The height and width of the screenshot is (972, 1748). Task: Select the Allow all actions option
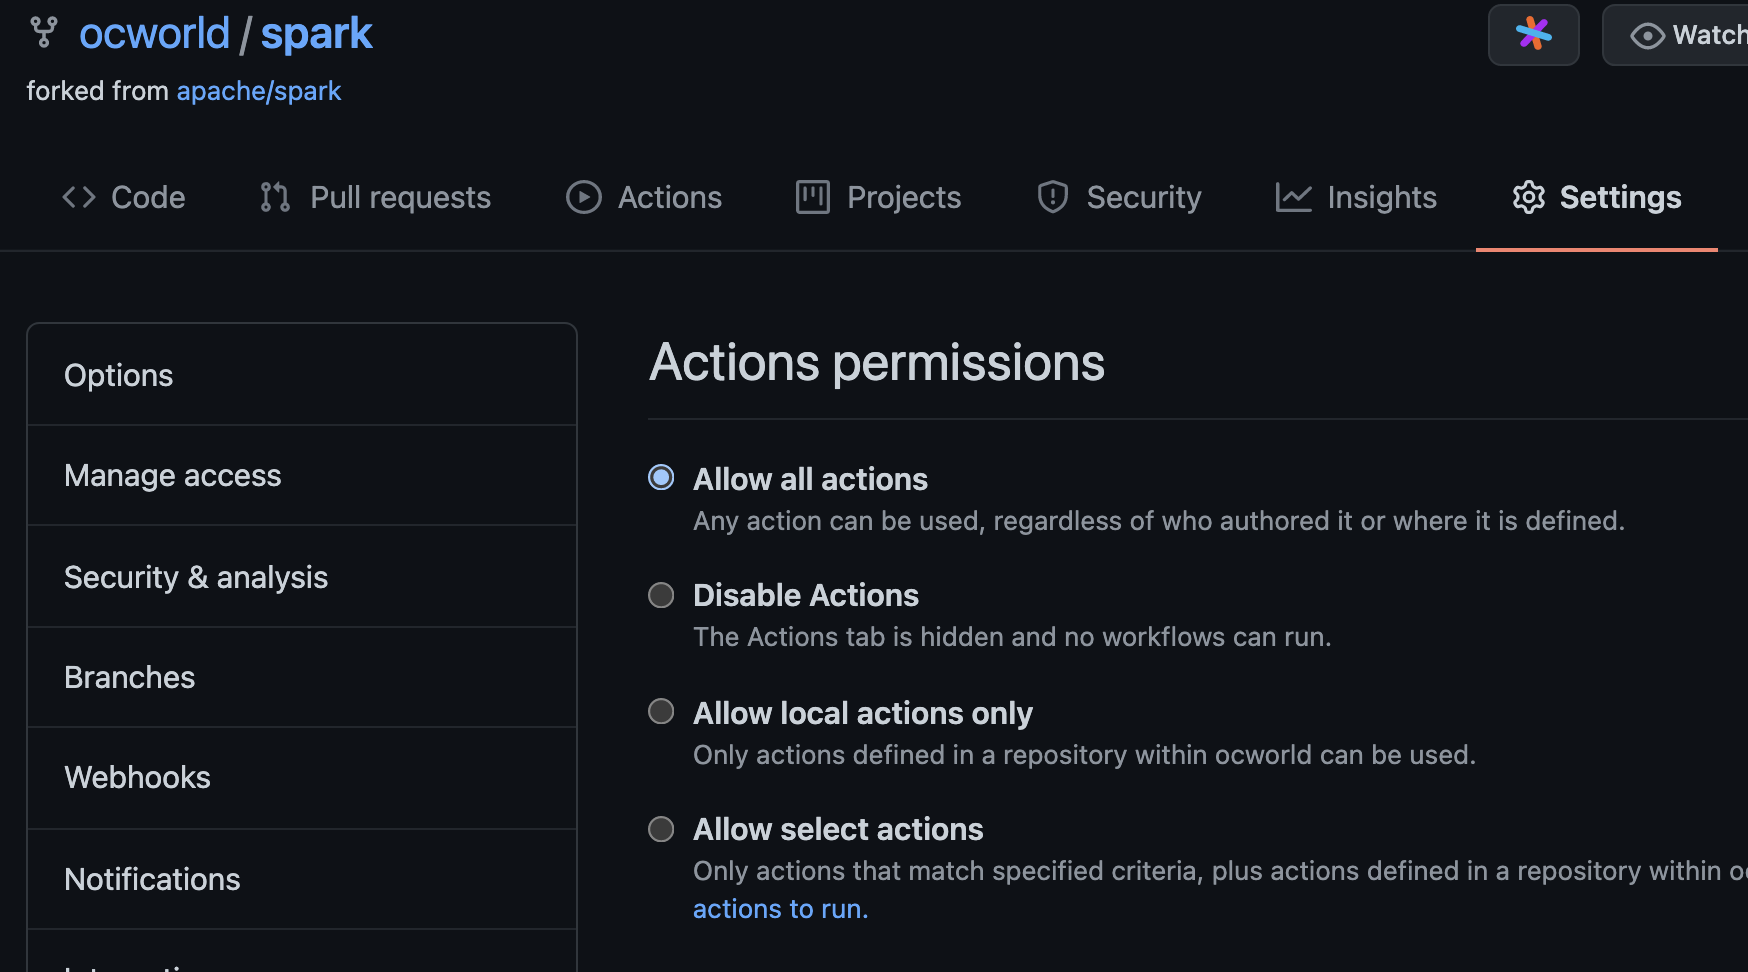[x=661, y=478]
